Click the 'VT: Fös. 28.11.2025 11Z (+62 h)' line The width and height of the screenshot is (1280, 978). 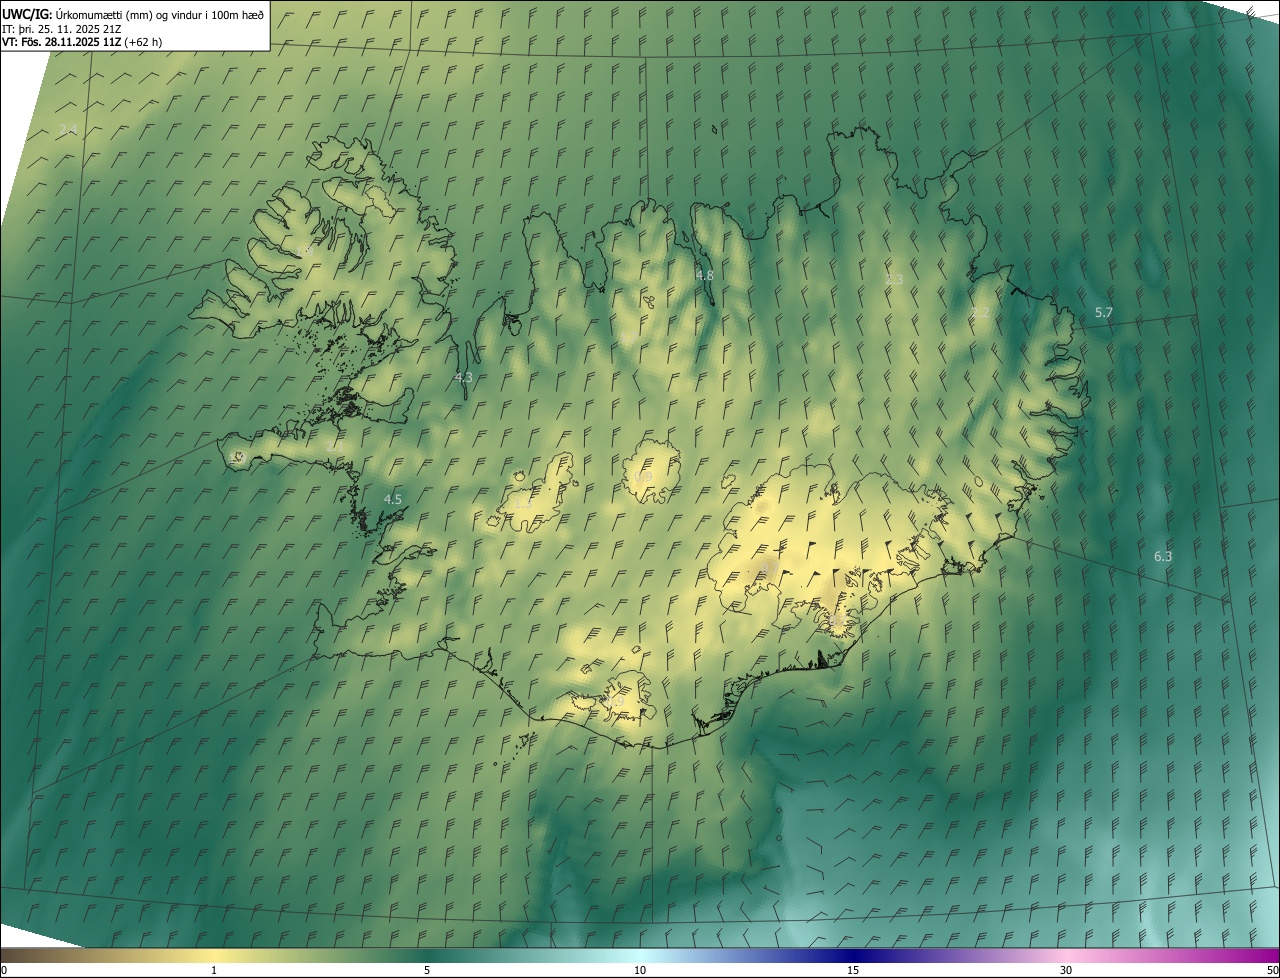tap(82, 42)
